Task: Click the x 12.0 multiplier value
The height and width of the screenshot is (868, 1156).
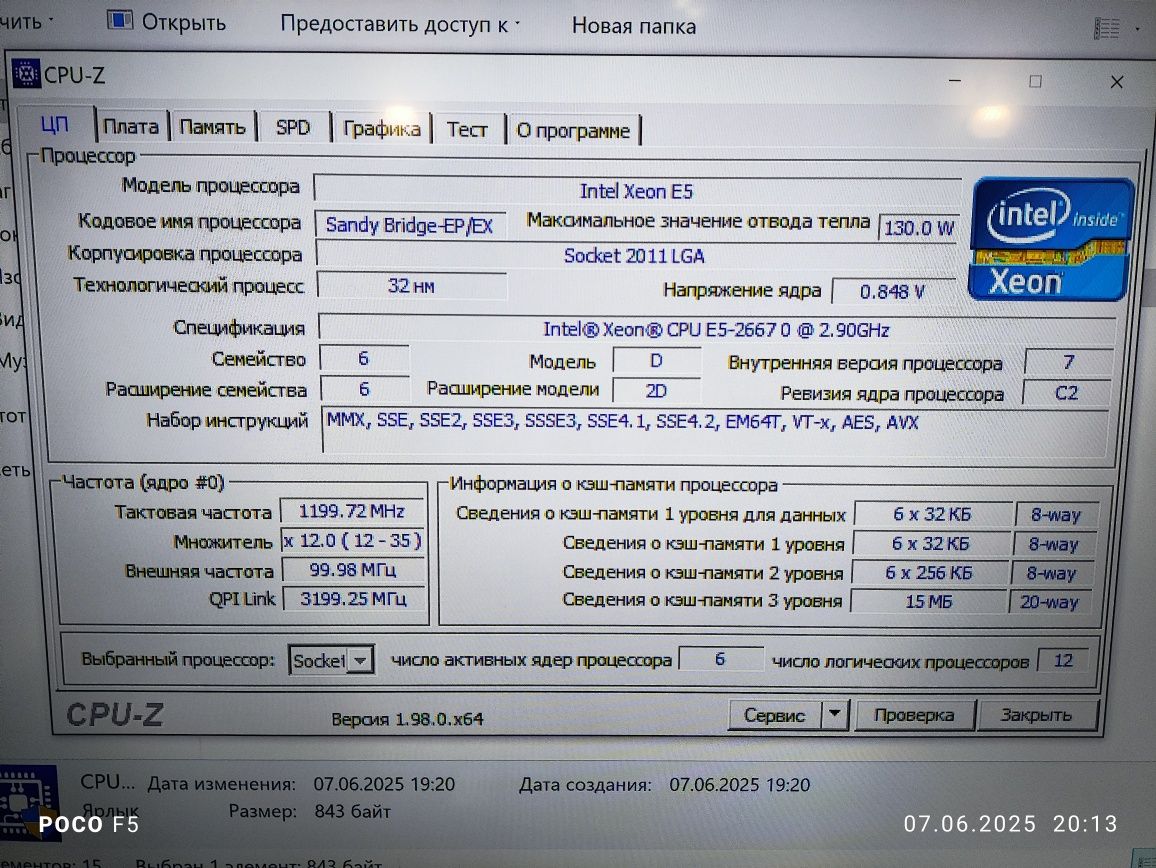Action: point(352,541)
